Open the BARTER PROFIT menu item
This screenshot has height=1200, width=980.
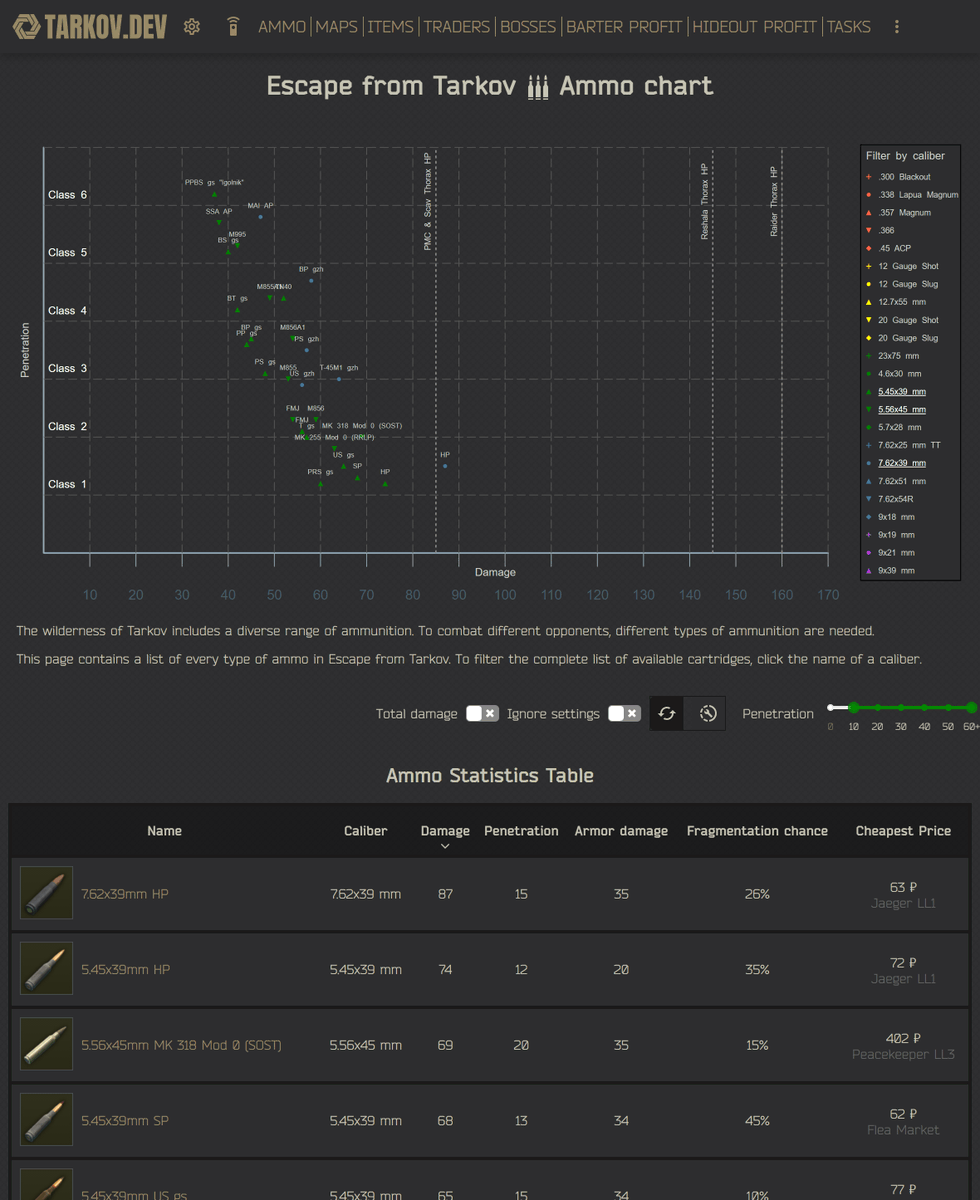624,27
